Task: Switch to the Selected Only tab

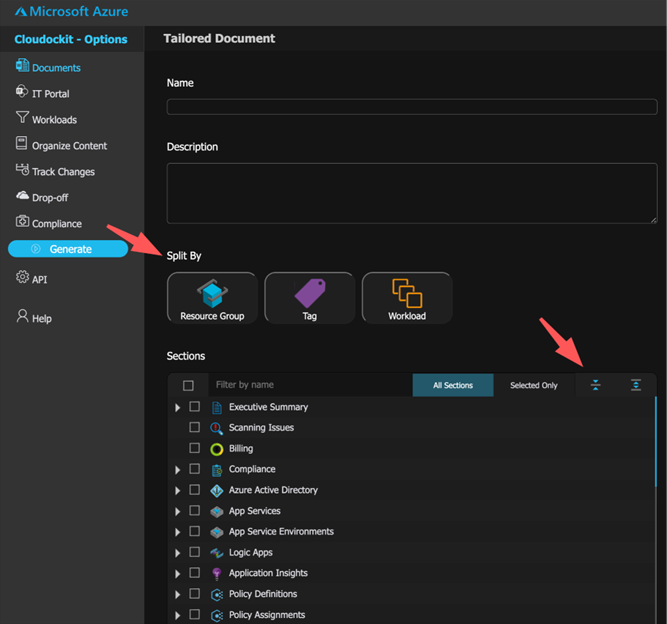Action: (x=534, y=385)
